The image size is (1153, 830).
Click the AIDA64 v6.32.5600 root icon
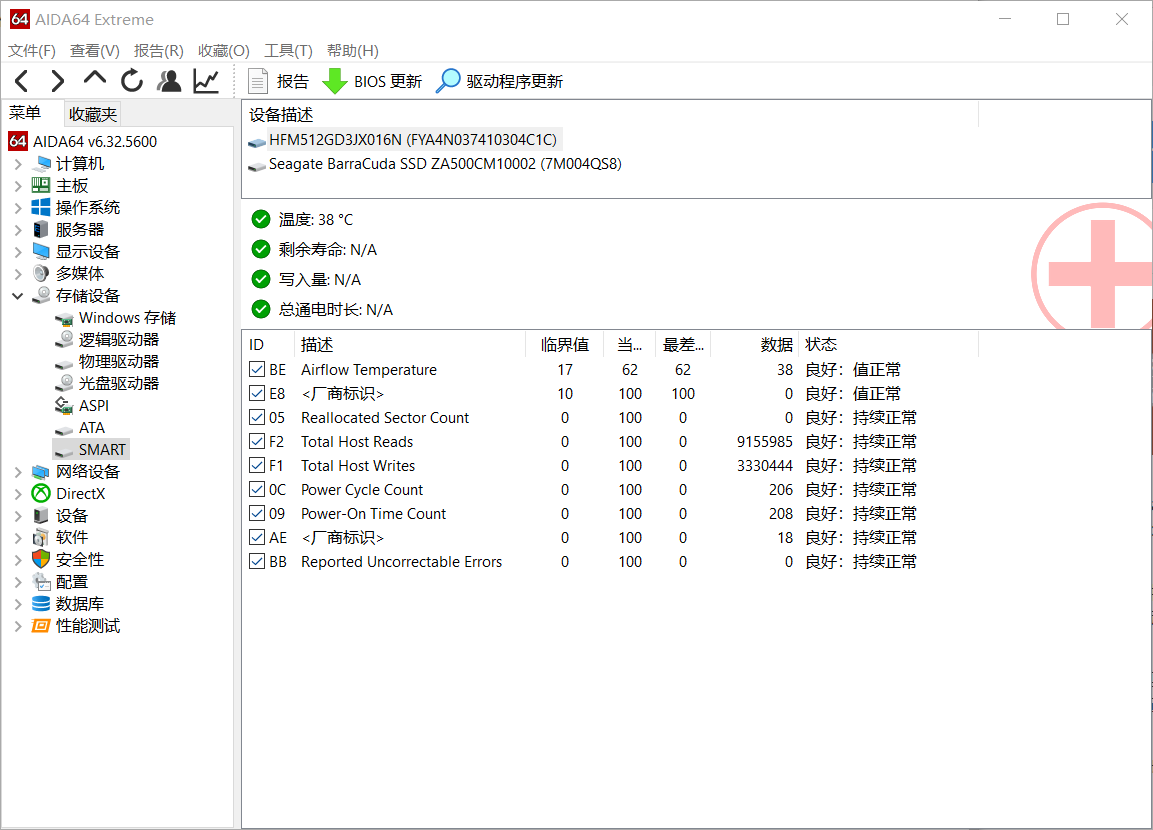(x=18, y=141)
